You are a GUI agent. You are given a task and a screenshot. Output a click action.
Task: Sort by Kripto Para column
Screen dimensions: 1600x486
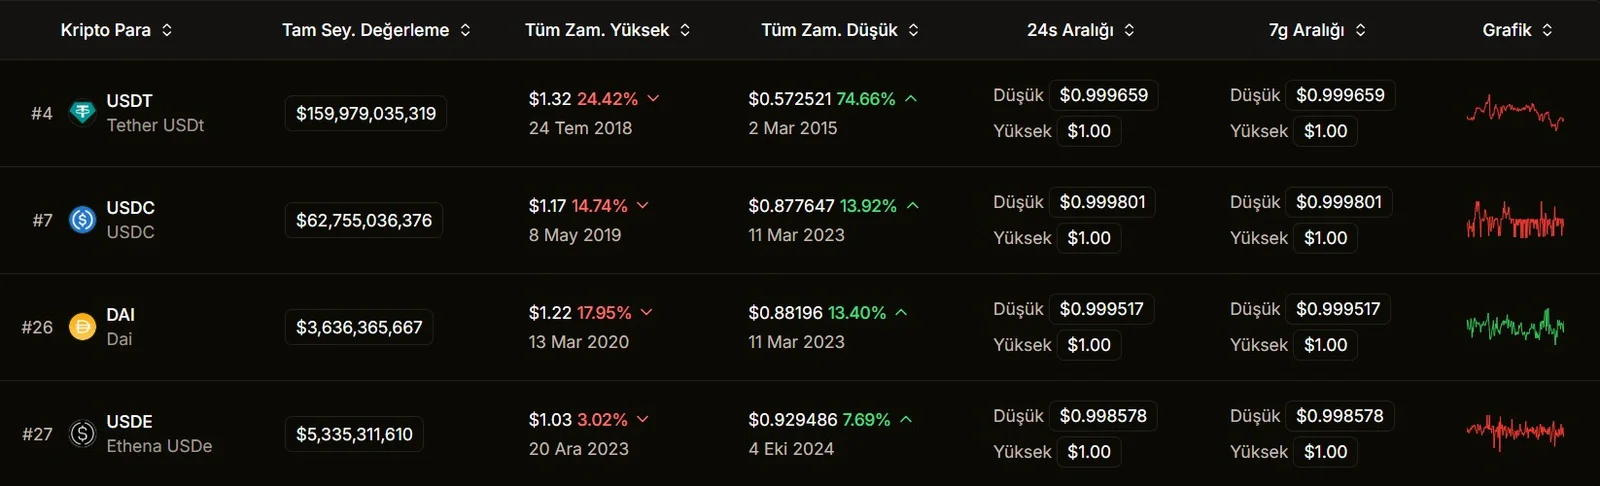tap(117, 30)
